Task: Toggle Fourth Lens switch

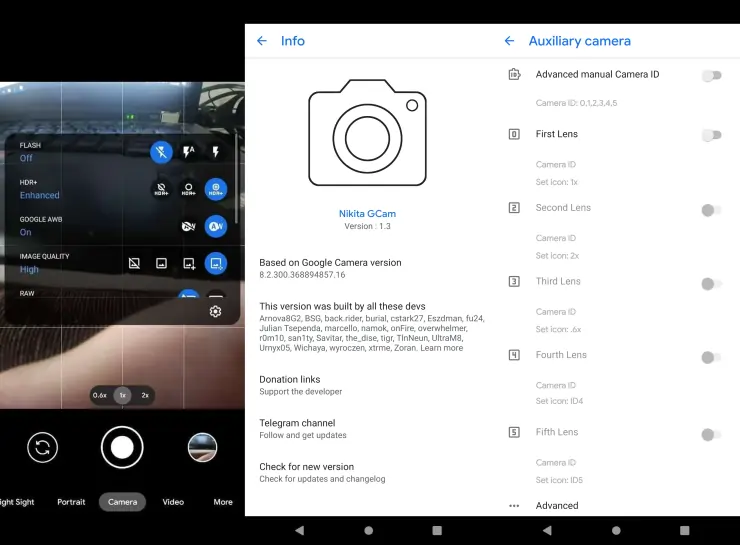Action: pos(712,357)
